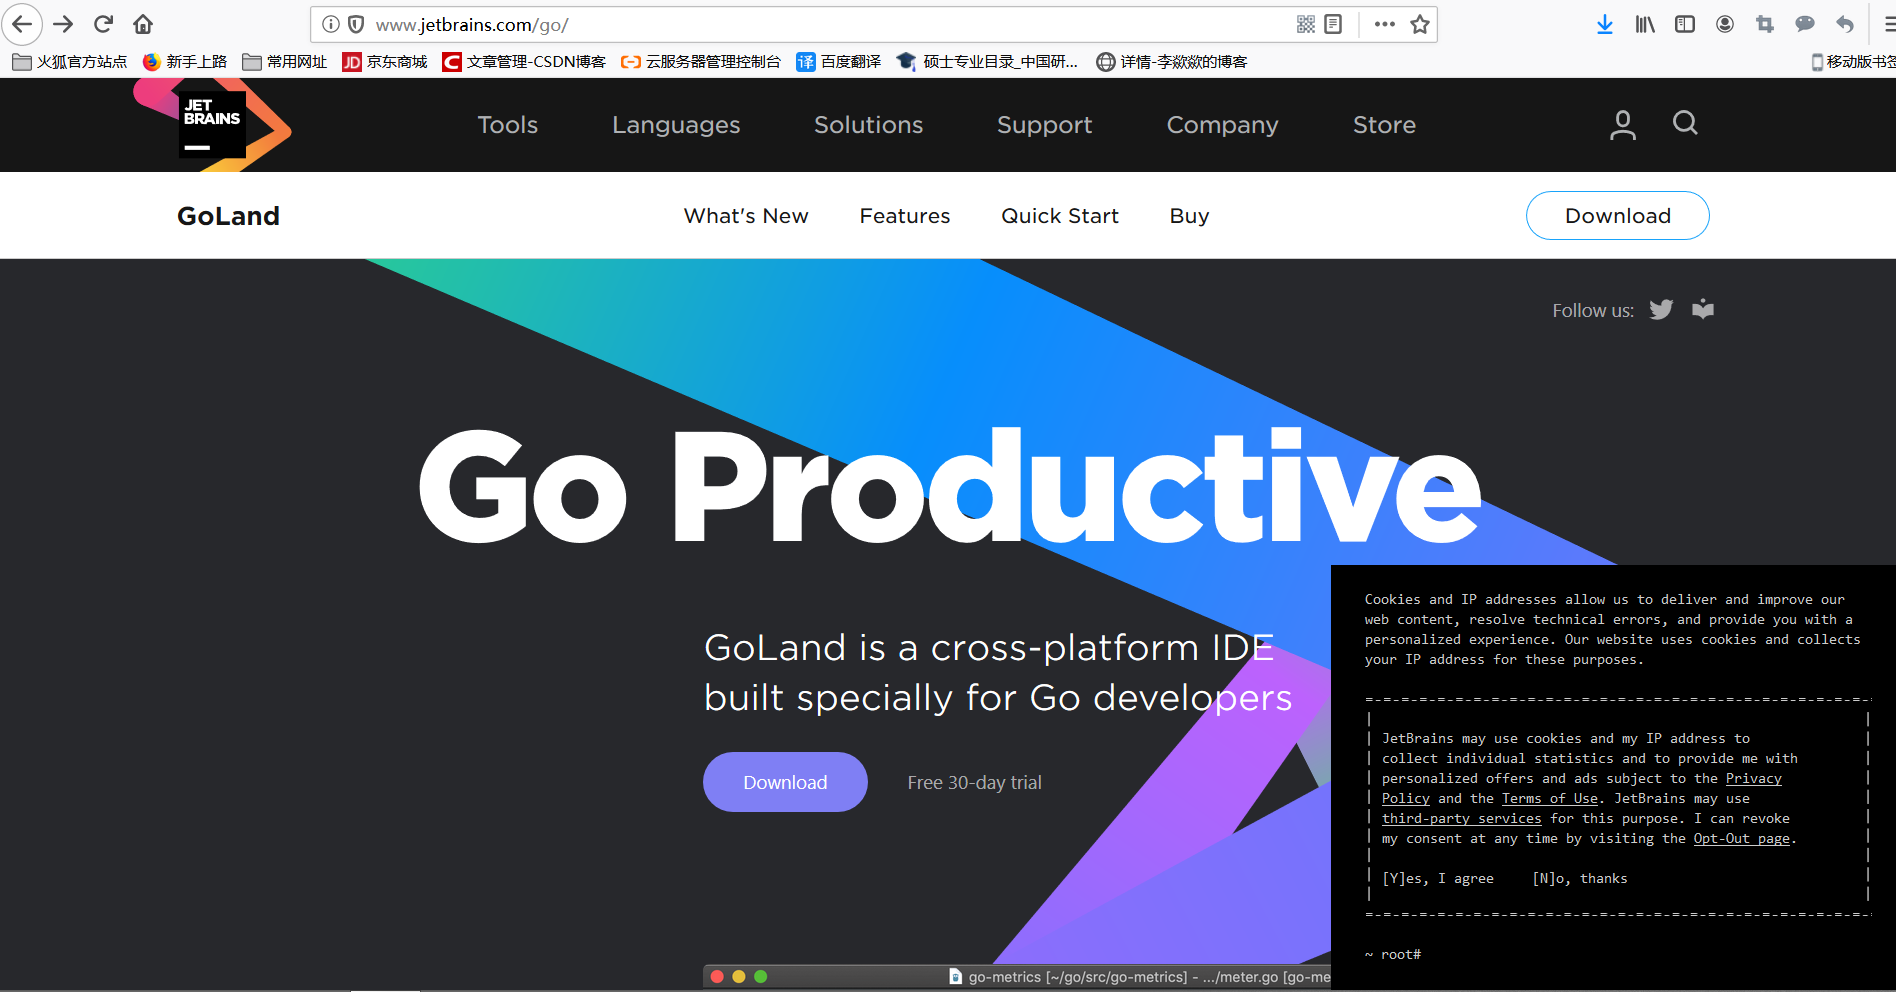Open the JetBrains account profile icon
The height and width of the screenshot is (992, 1896).
1622,124
